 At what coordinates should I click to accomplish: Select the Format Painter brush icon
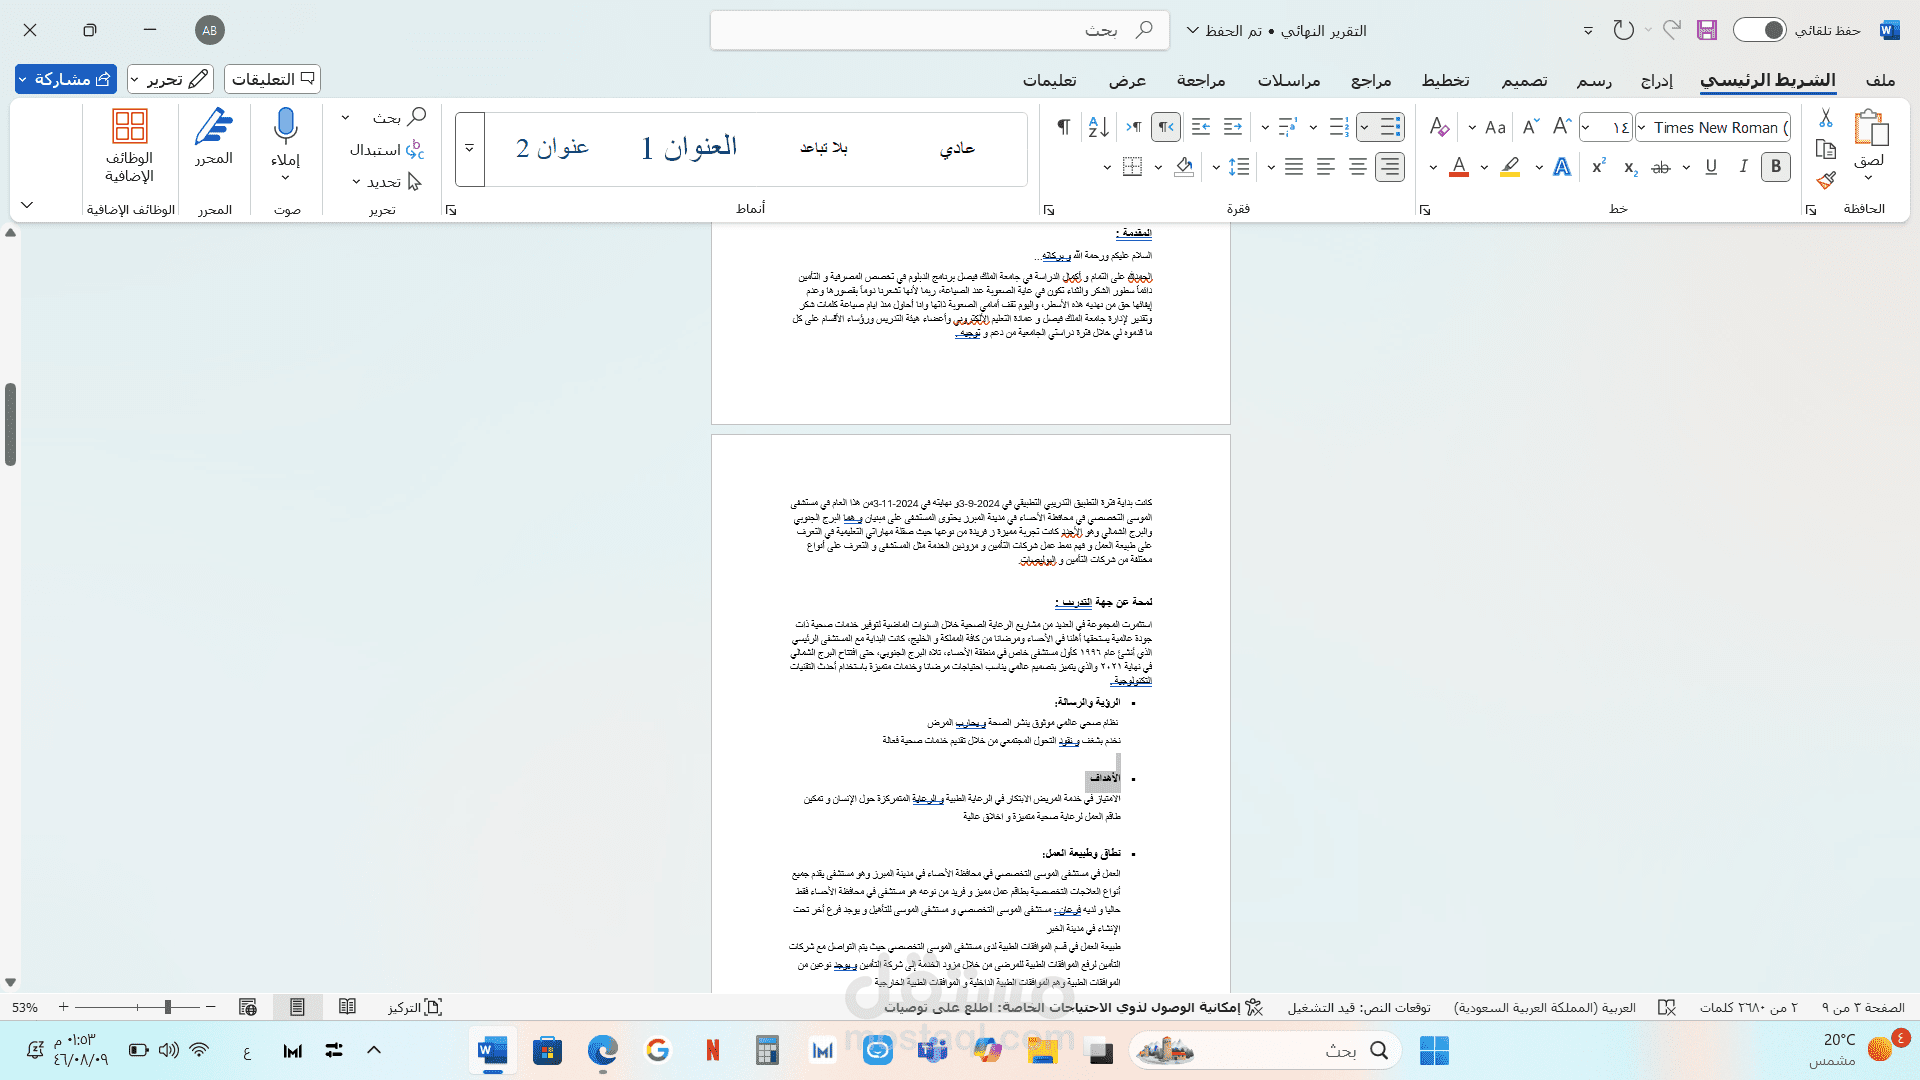pos(1826,180)
